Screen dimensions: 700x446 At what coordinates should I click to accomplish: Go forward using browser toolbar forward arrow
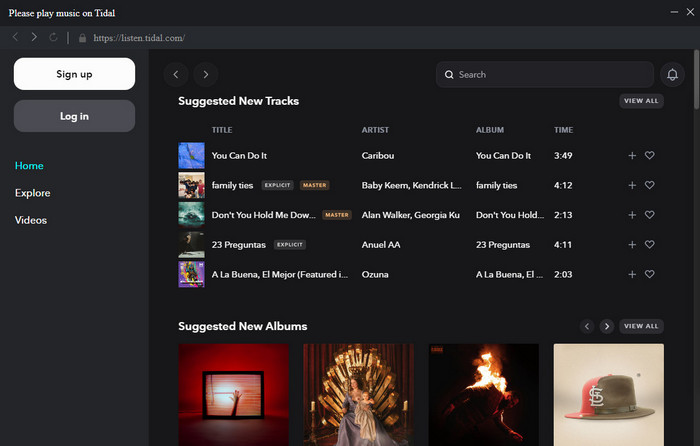coord(34,37)
